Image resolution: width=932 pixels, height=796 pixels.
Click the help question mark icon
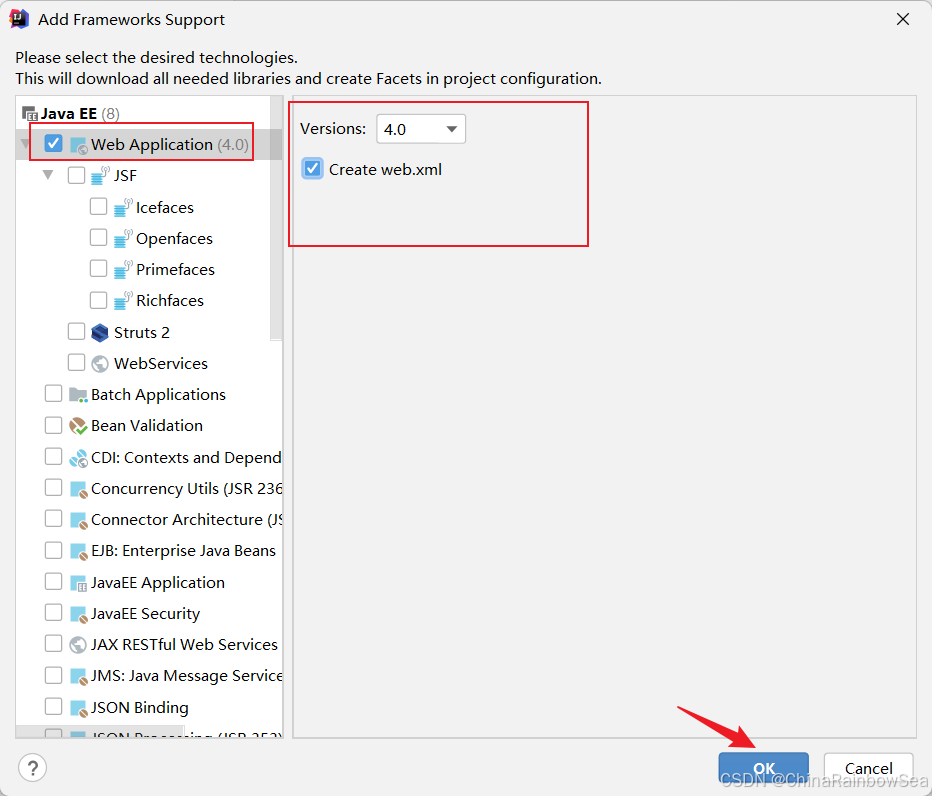tap(32, 768)
